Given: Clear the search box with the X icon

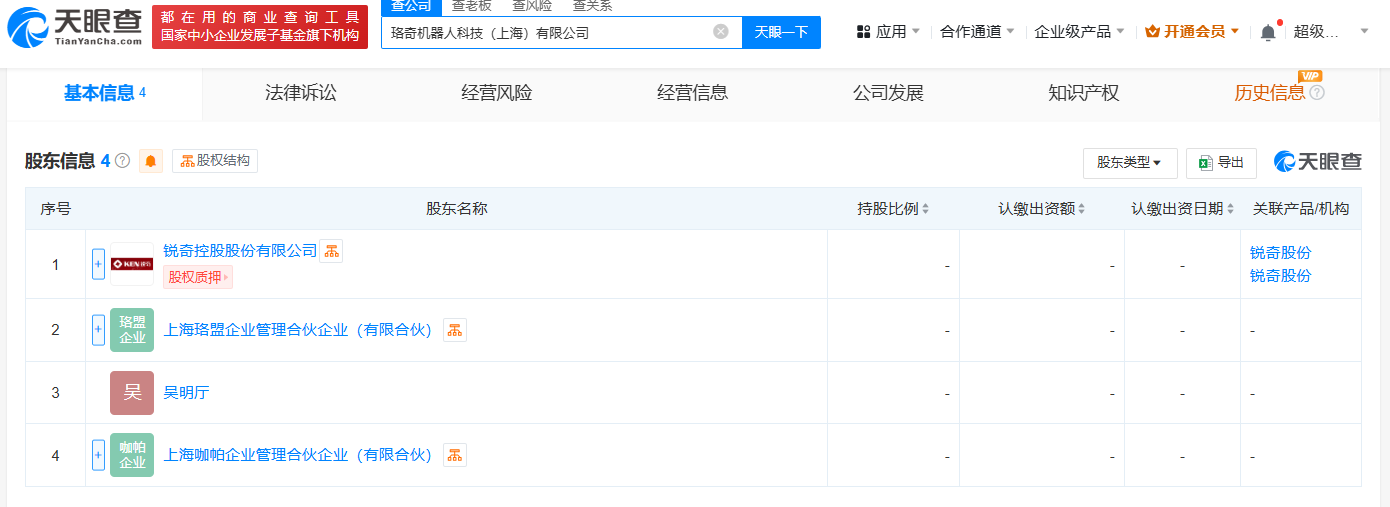Looking at the screenshot, I should pyautogui.click(x=720, y=32).
